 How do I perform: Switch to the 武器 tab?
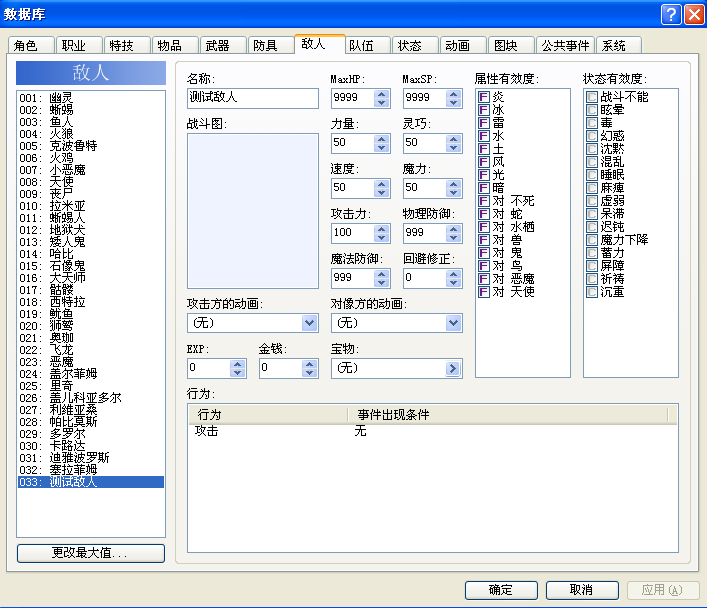tap(218, 46)
